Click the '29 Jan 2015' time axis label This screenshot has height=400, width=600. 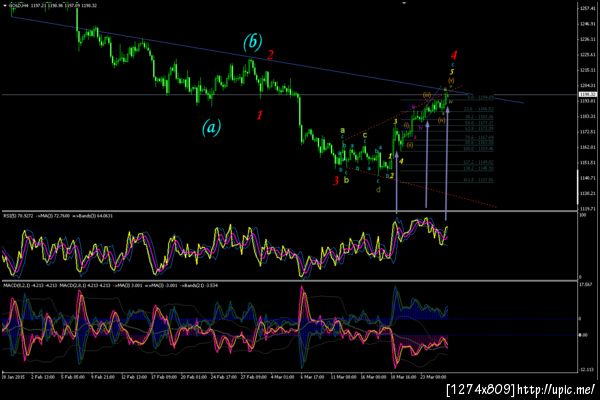click(14, 377)
